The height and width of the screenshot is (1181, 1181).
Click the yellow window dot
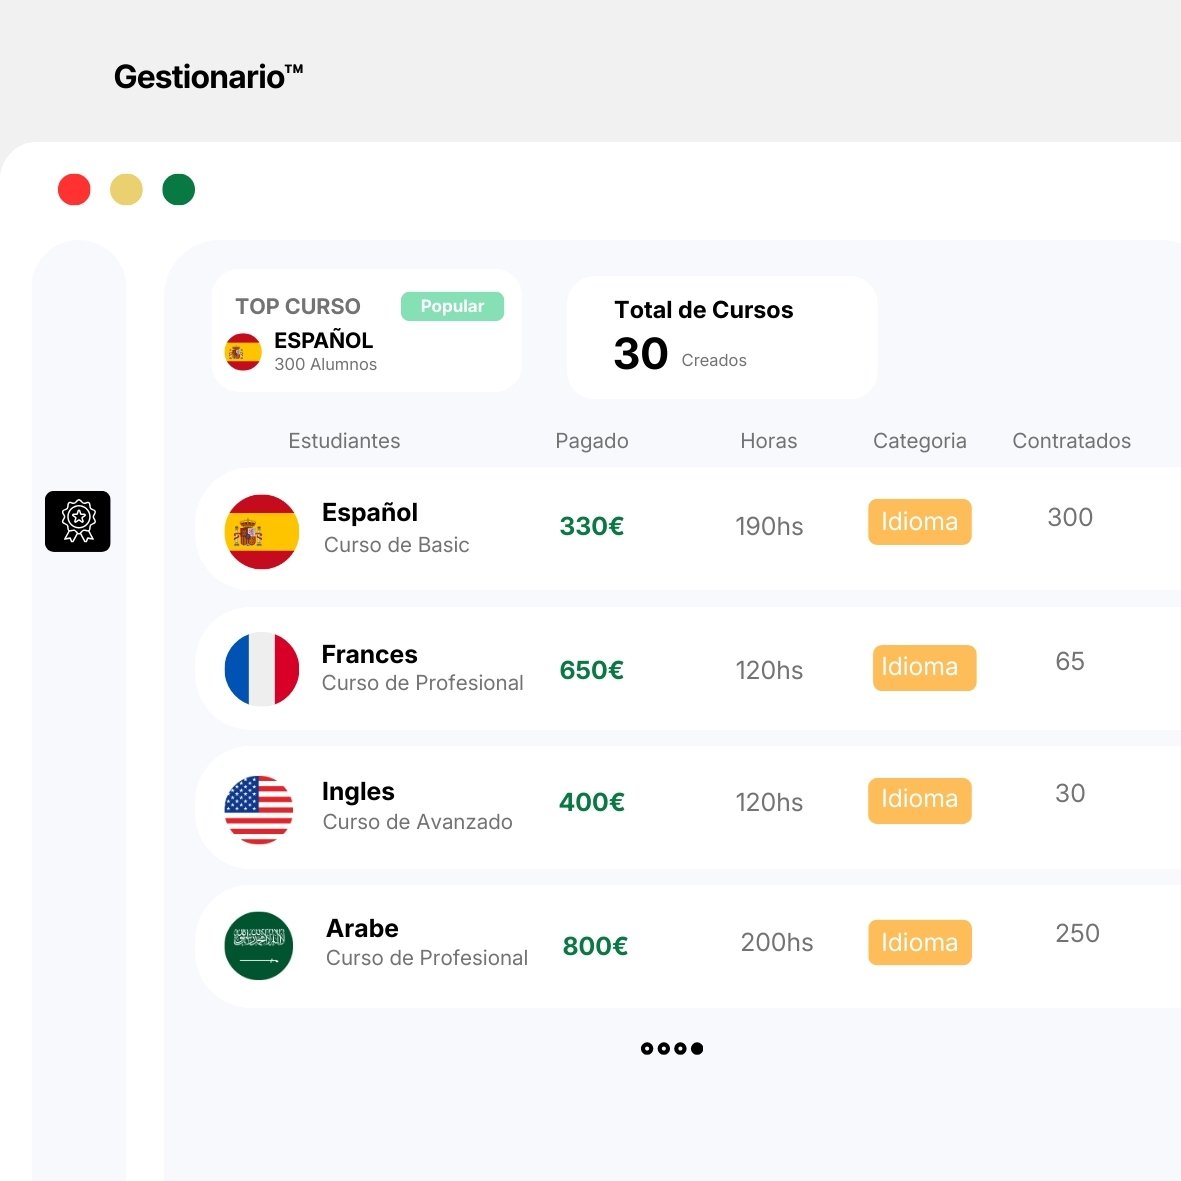coord(126,189)
